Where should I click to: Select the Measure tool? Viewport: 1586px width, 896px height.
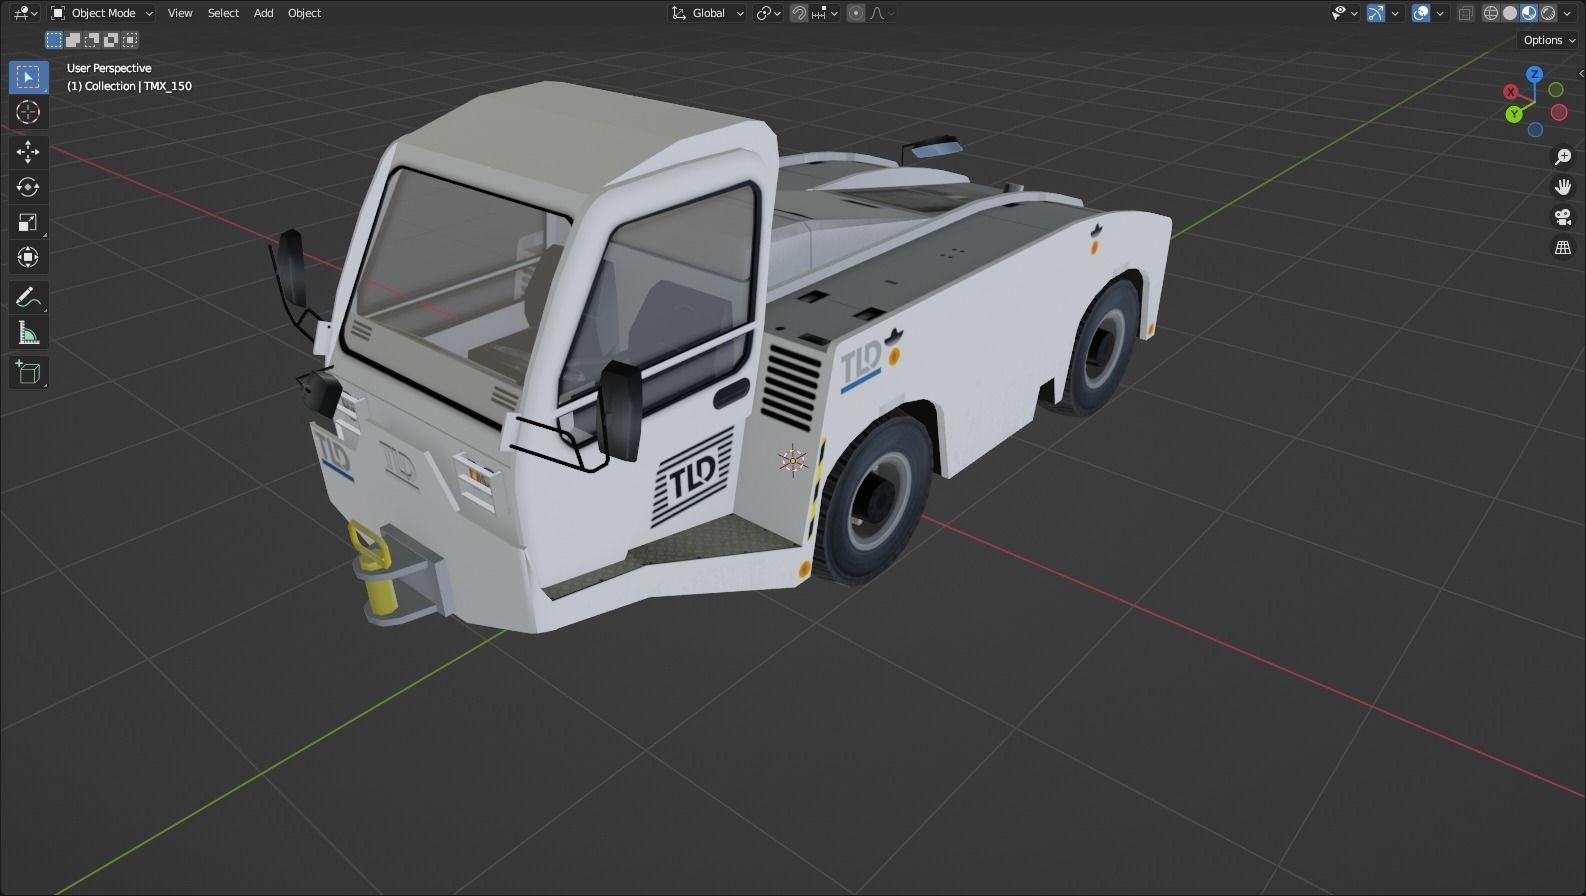pos(28,332)
